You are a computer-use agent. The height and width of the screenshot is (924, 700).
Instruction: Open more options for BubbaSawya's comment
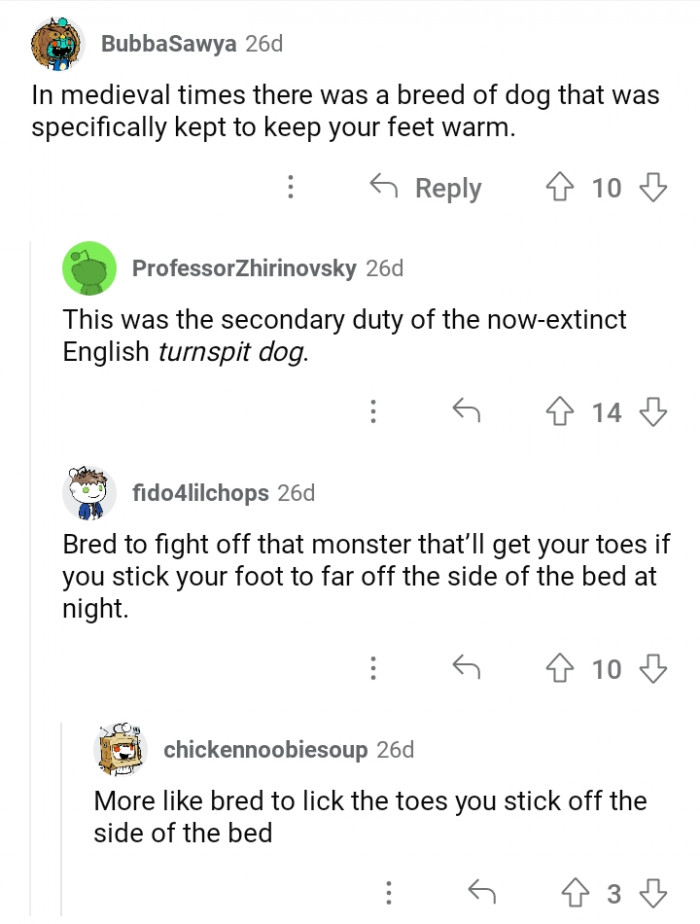pos(290,187)
